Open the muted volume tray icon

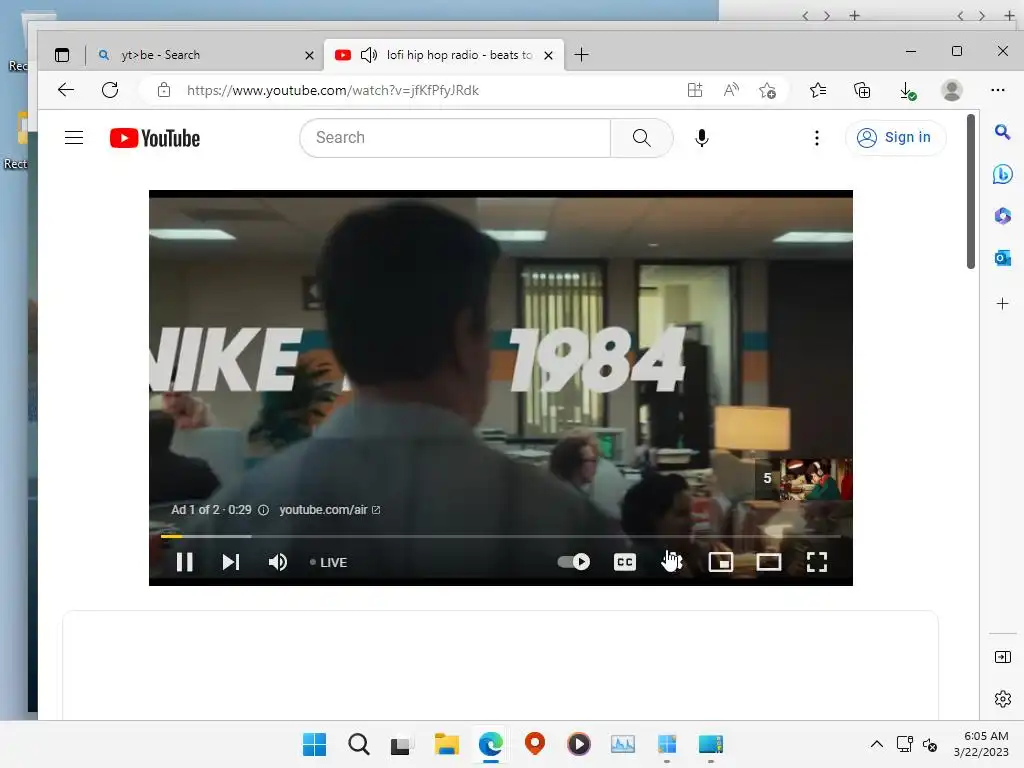pyautogui.click(x=930, y=744)
